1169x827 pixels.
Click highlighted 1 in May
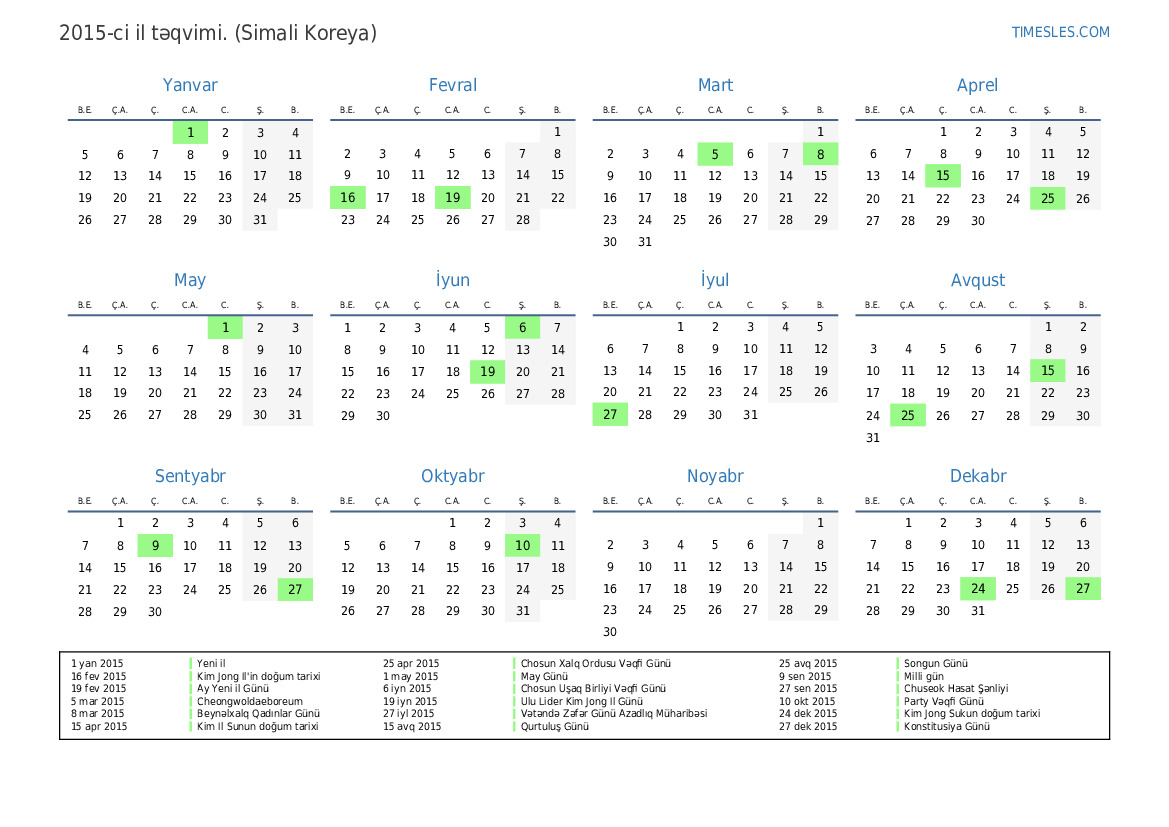click(x=225, y=327)
